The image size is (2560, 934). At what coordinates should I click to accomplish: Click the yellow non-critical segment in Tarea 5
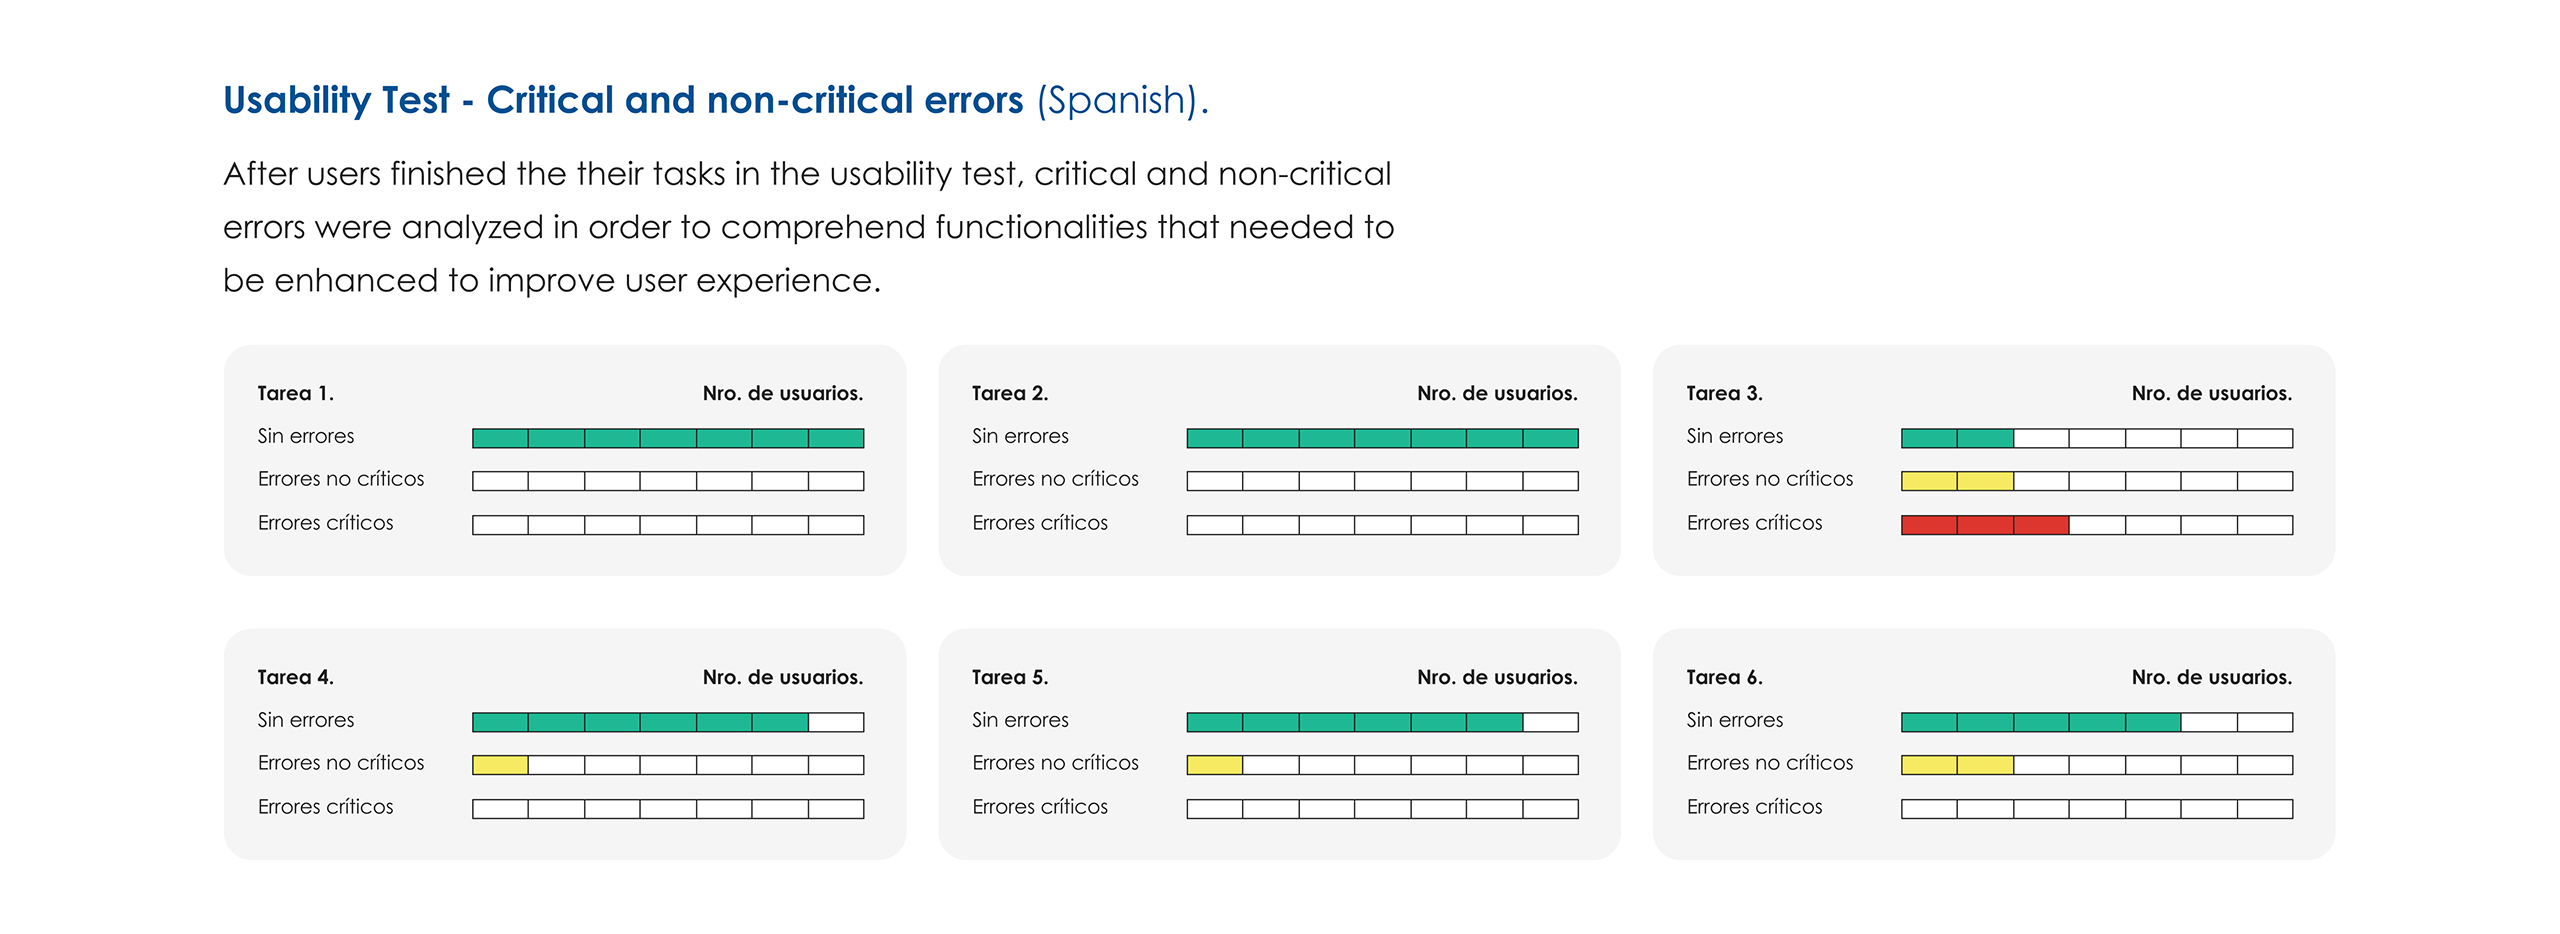(1214, 765)
